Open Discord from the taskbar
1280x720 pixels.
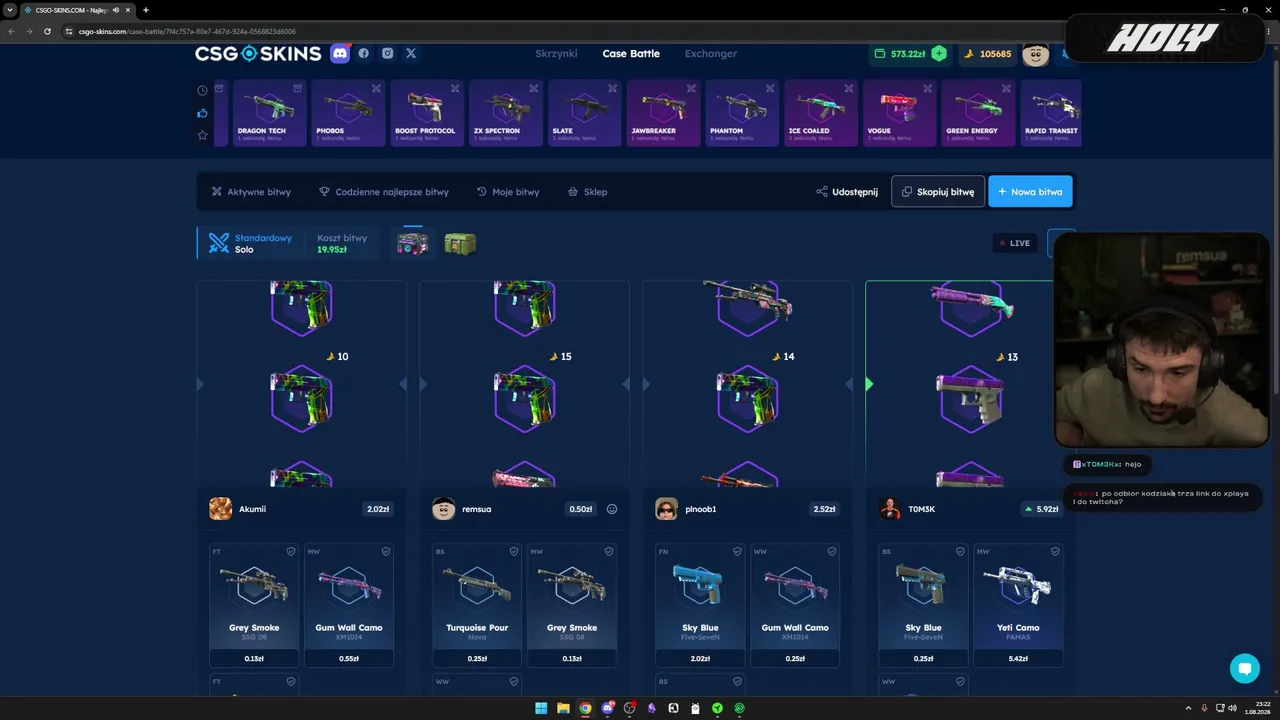607,708
